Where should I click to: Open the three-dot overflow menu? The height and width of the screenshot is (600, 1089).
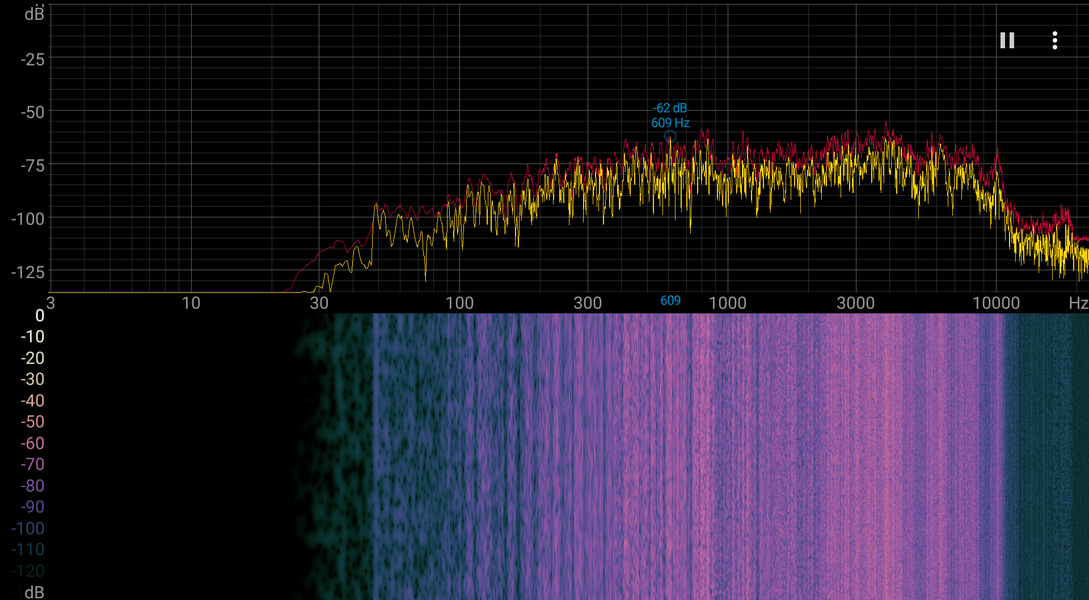click(x=1054, y=40)
